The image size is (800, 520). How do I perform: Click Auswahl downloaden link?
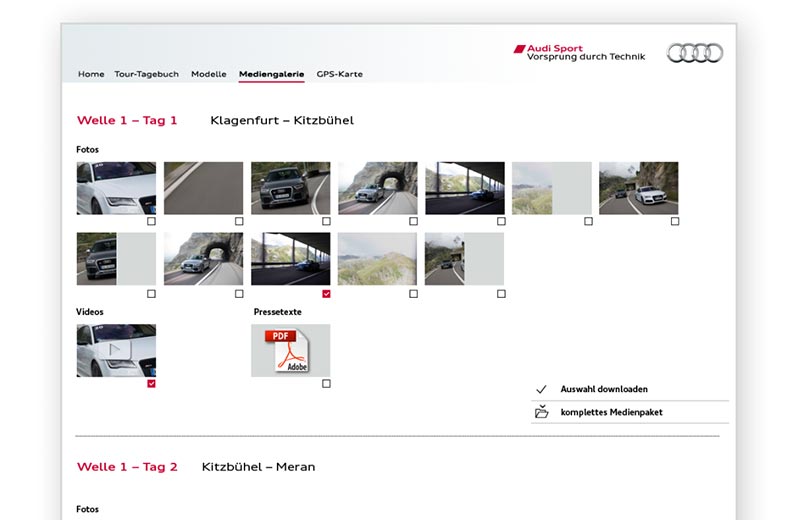tap(604, 389)
